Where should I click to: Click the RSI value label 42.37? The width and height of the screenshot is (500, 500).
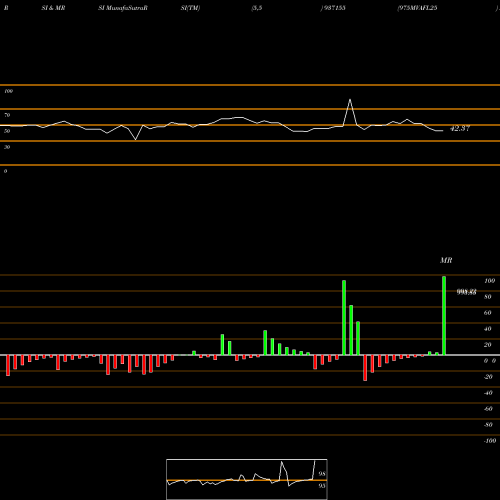click(460, 128)
